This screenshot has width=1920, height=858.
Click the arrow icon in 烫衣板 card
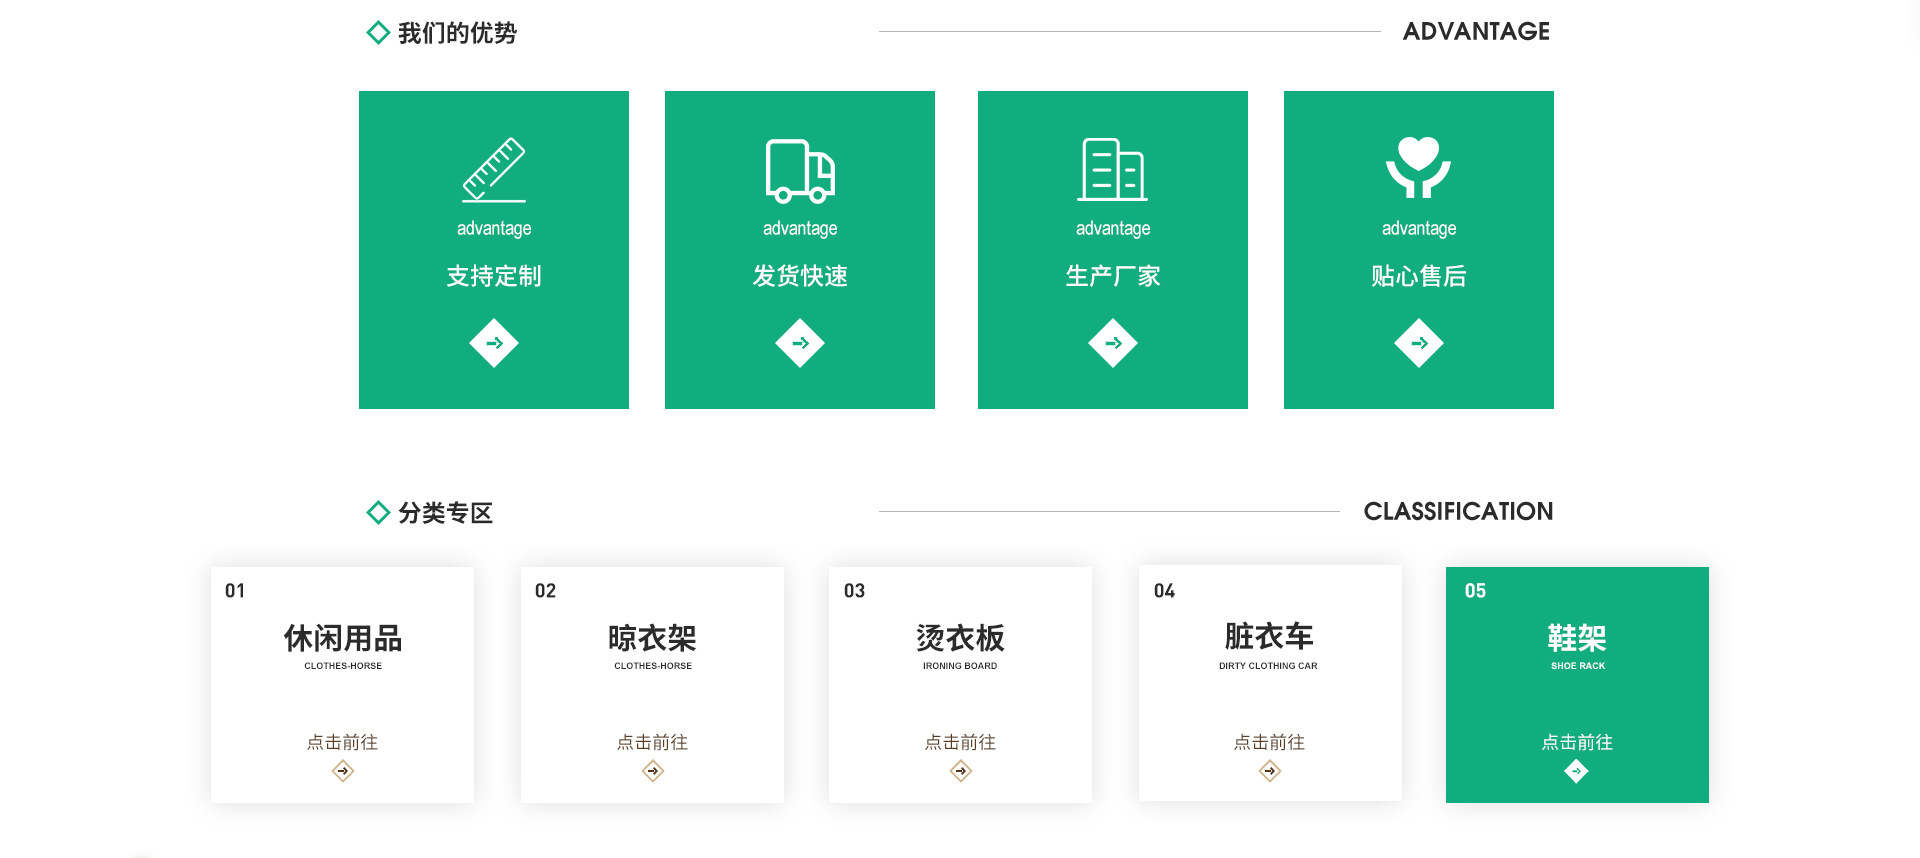point(961,771)
